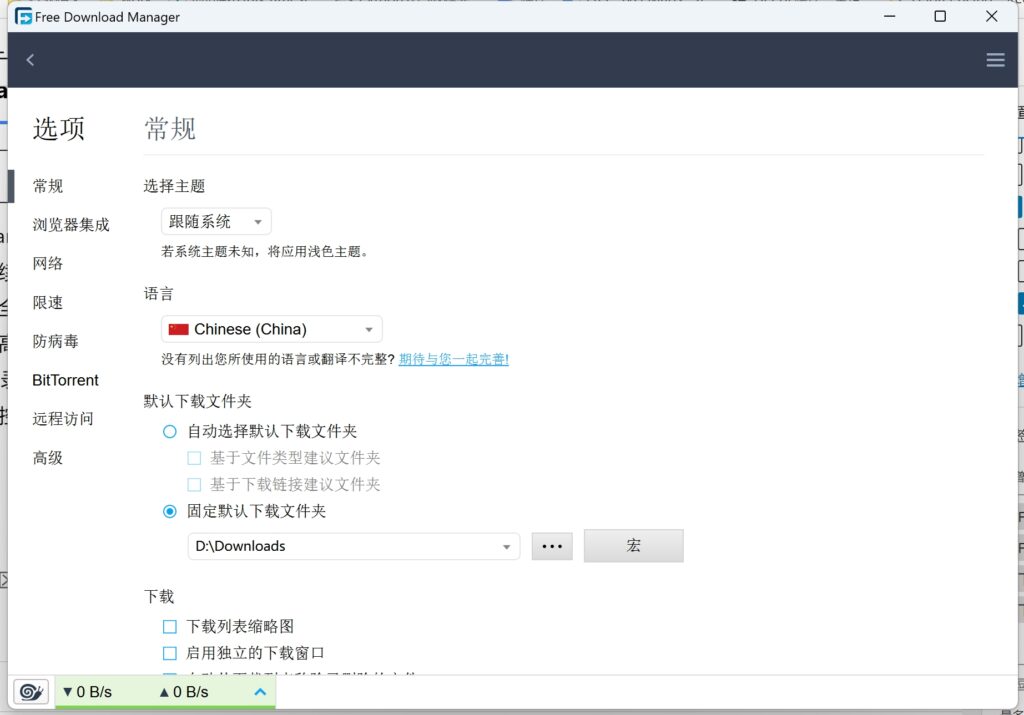Image resolution: width=1024 pixels, height=715 pixels.
Task: Expand the D:\Downloads folder dropdown arrow
Action: click(x=506, y=547)
